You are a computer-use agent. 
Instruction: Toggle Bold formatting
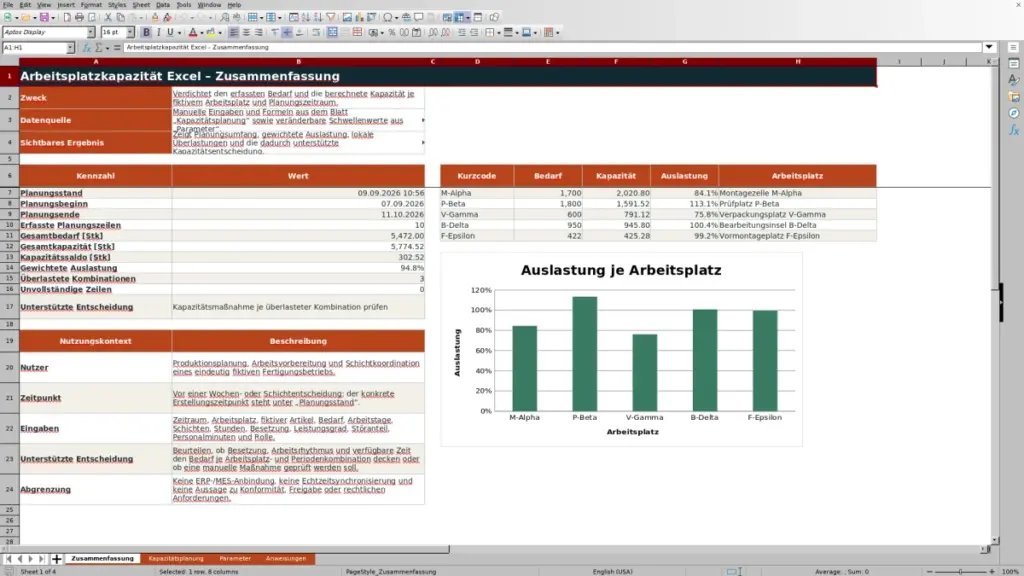pyautogui.click(x=146, y=33)
